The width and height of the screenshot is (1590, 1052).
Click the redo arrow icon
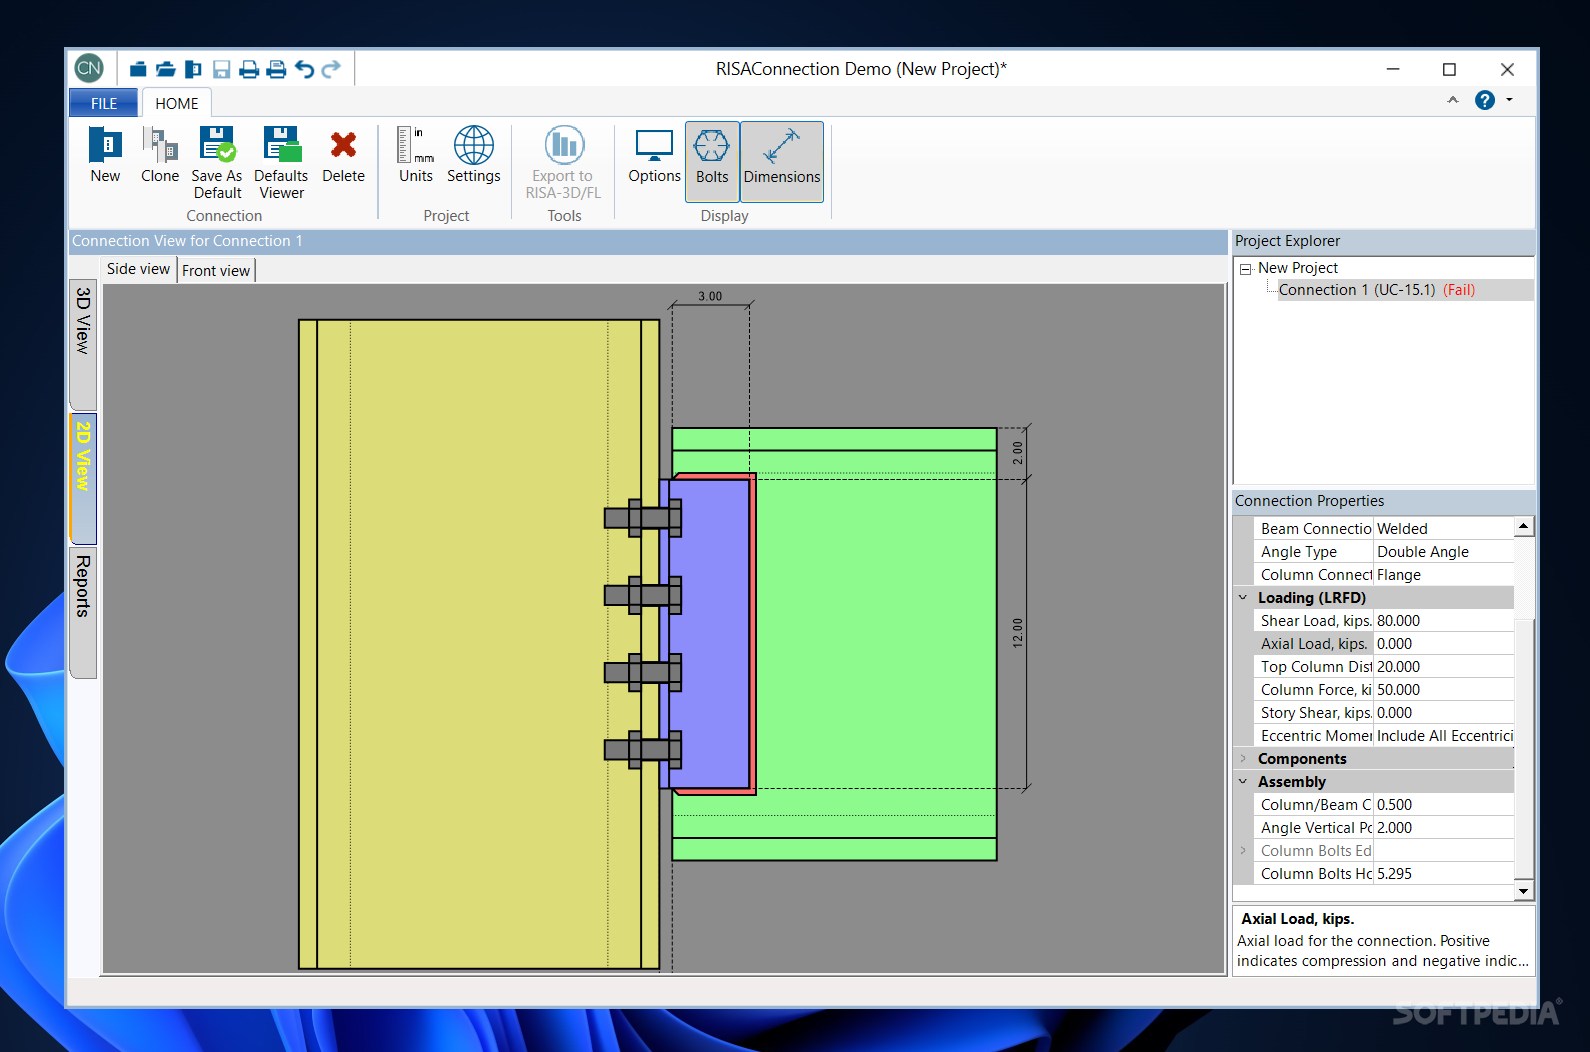(x=331, y=69)
